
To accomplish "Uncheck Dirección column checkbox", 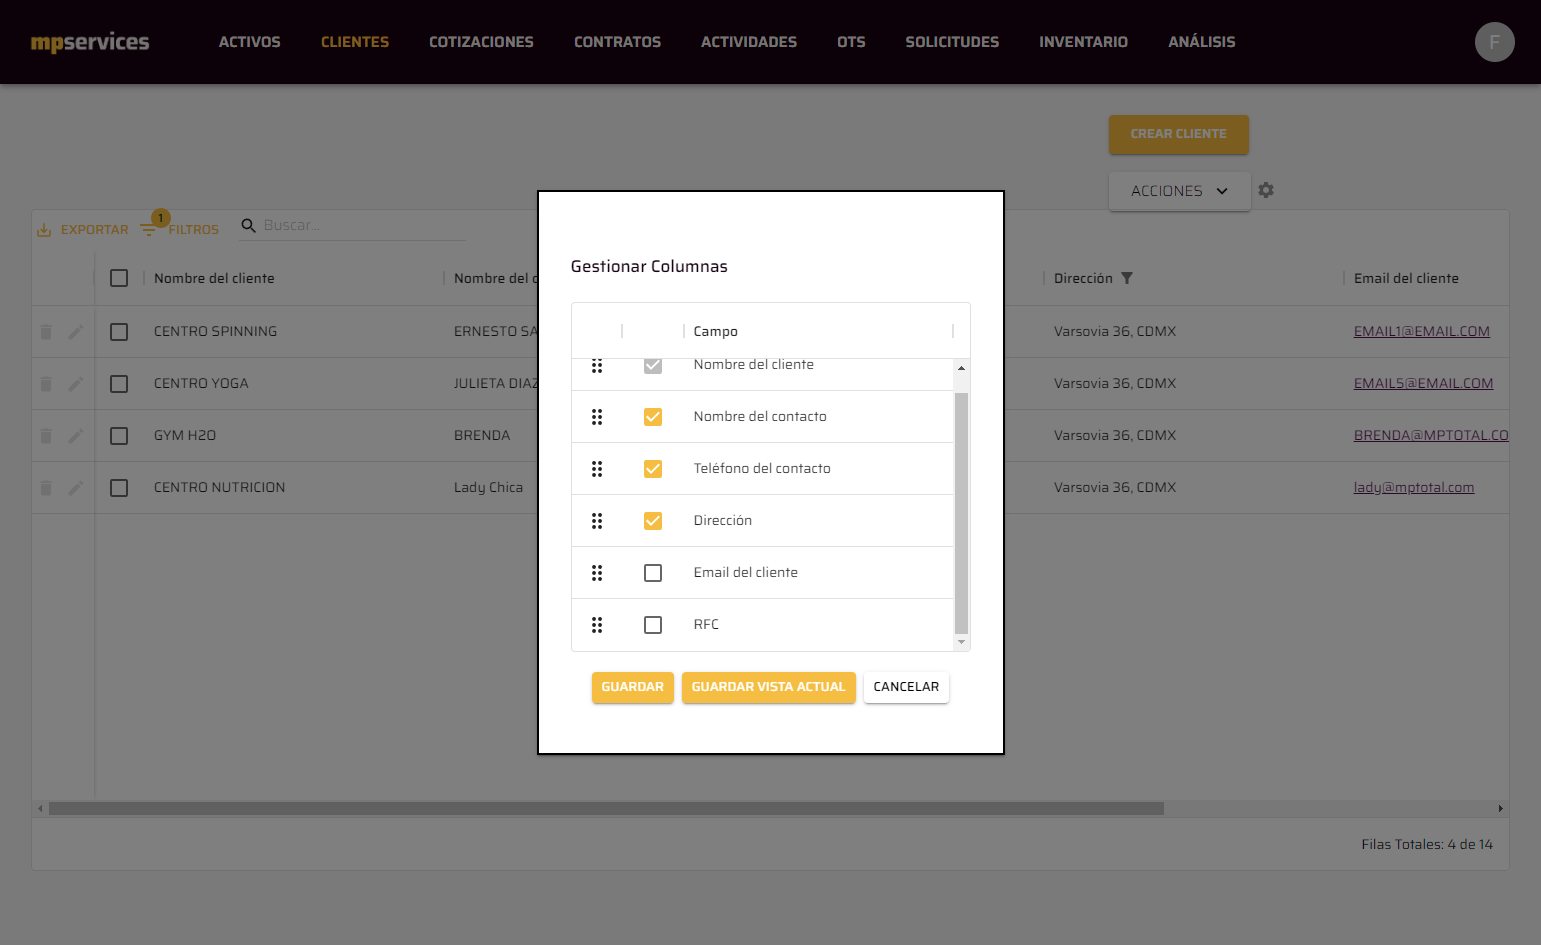I will click(653, 521).
